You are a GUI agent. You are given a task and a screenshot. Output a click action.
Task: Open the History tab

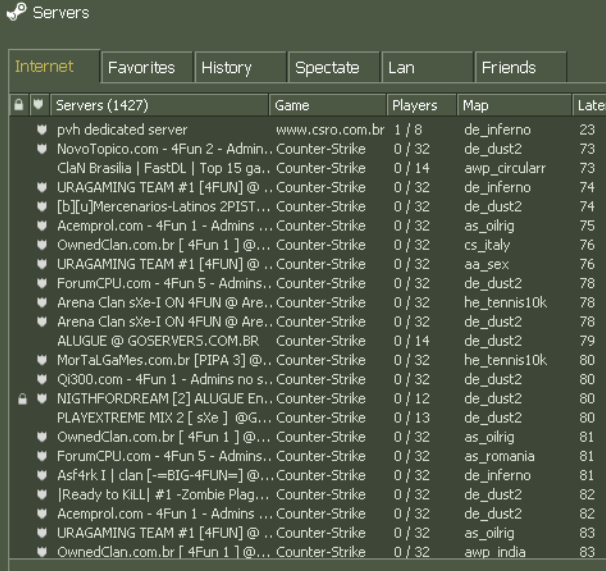[226, 68]
